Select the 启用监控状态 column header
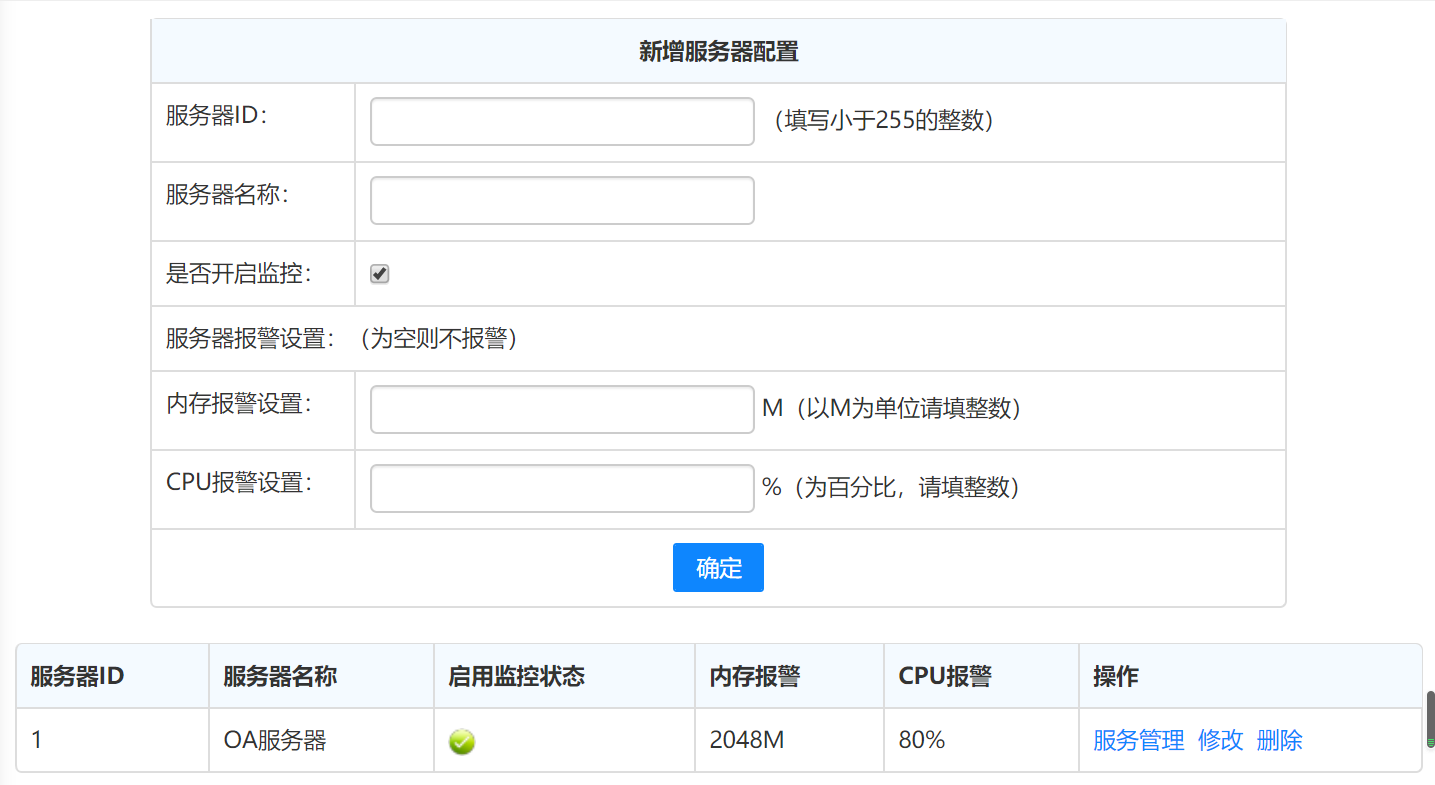 click(516, 676)
